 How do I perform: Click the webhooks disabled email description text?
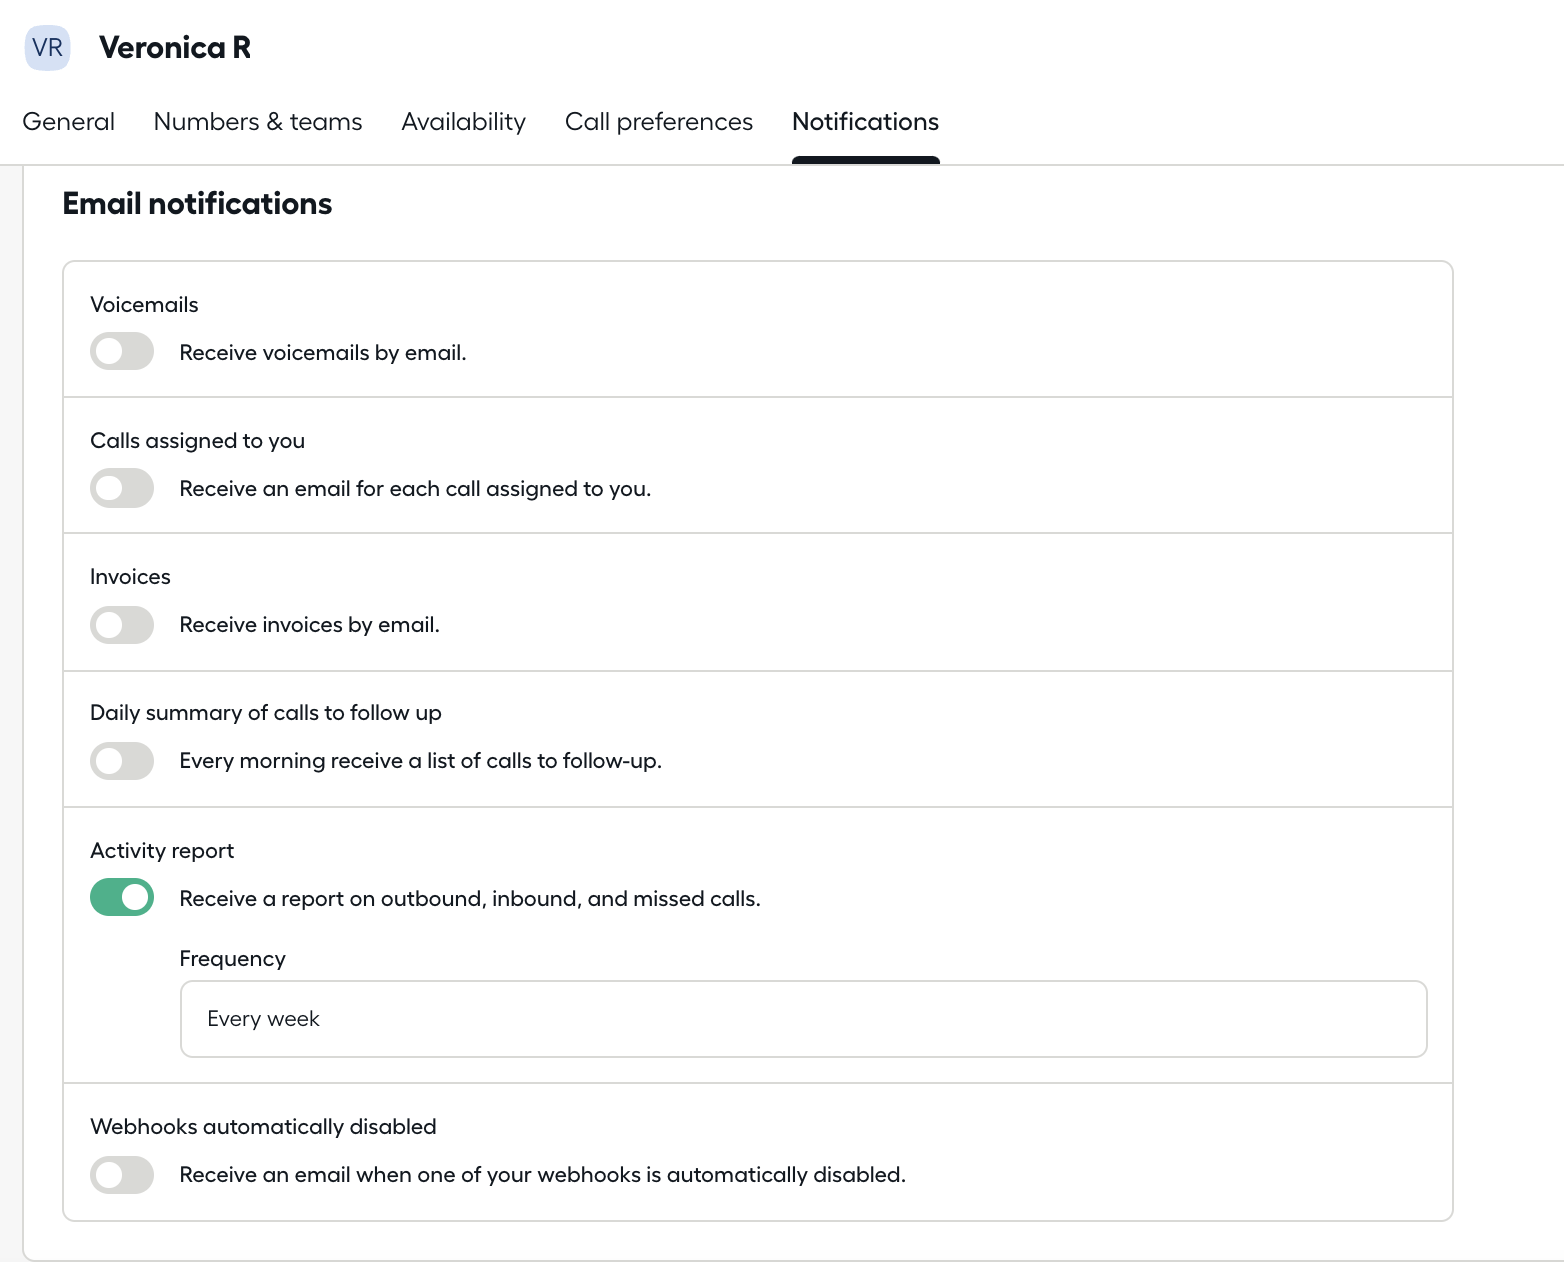click(x=542, y=1175)
